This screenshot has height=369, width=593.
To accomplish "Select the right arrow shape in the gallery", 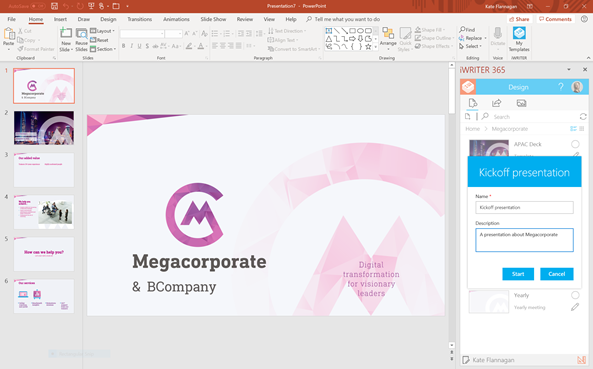I will click(x=352, y=39).
